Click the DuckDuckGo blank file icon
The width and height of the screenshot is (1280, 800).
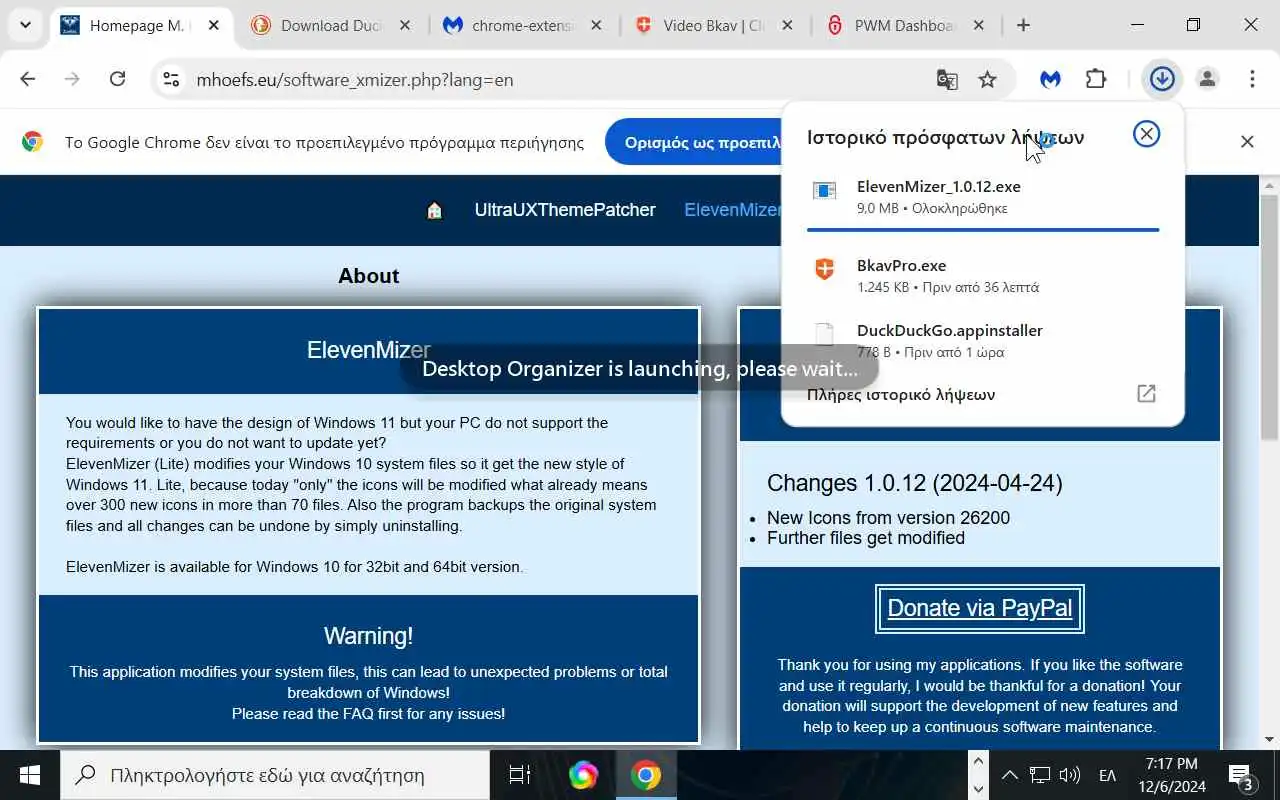coord(824,334)
